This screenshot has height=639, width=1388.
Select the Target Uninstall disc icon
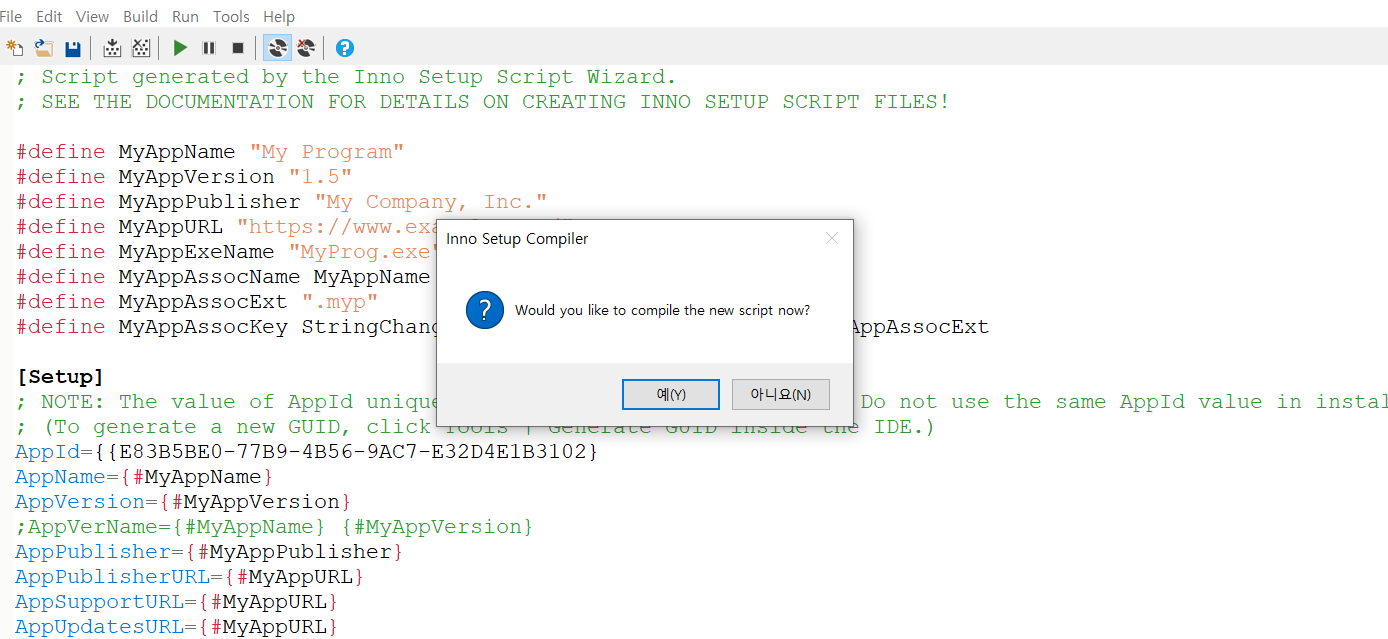pos(306,48)
